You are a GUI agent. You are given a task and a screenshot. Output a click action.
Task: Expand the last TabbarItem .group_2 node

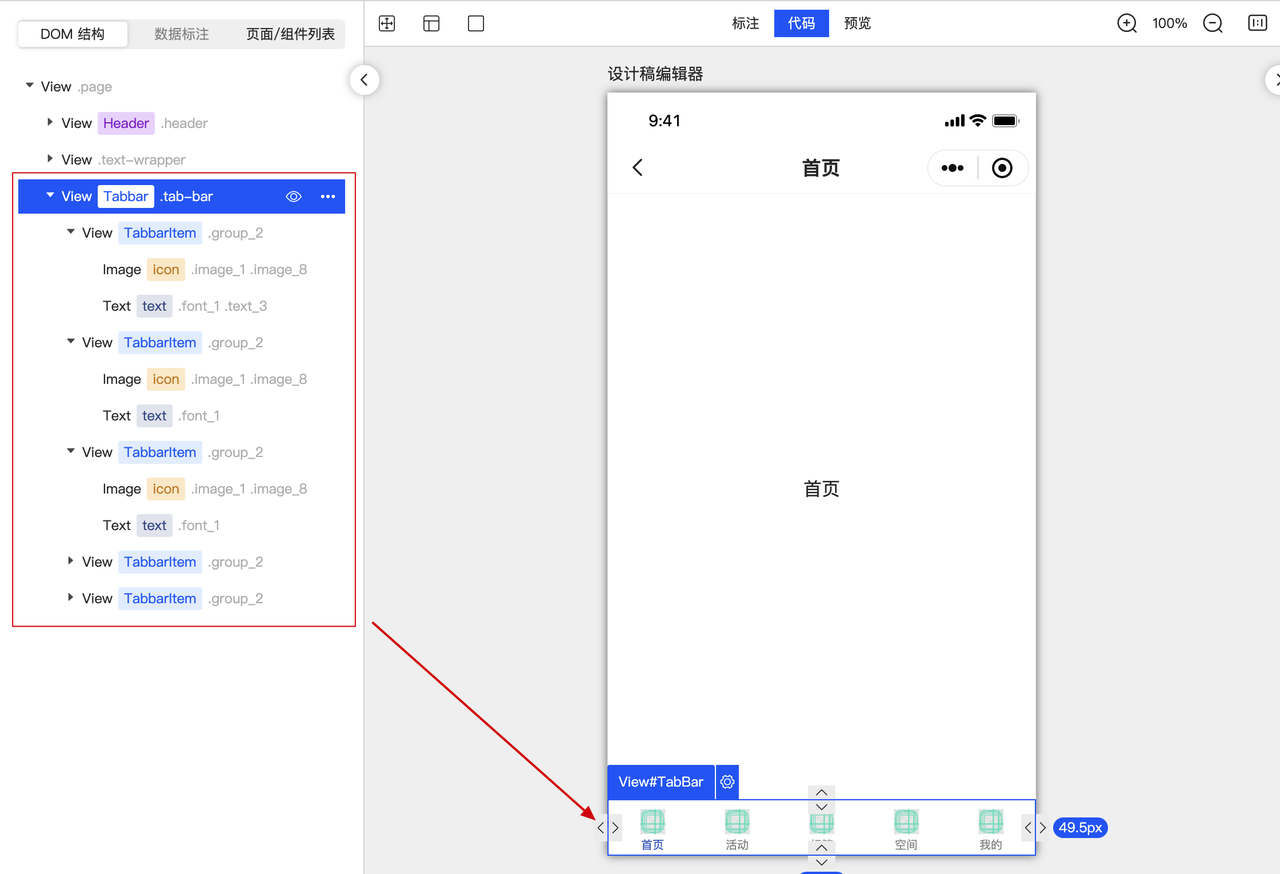[69, 598]
